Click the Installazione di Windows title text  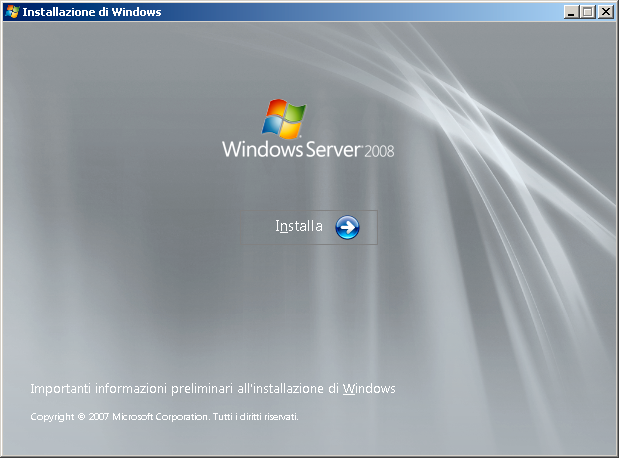point(92,12)
